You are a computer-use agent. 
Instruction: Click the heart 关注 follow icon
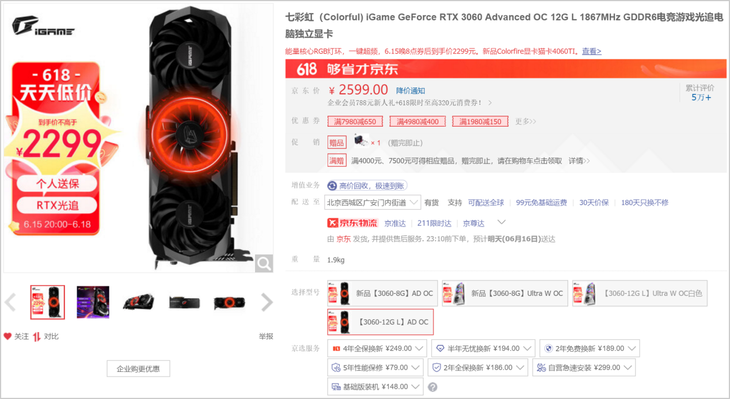(7, 336)
